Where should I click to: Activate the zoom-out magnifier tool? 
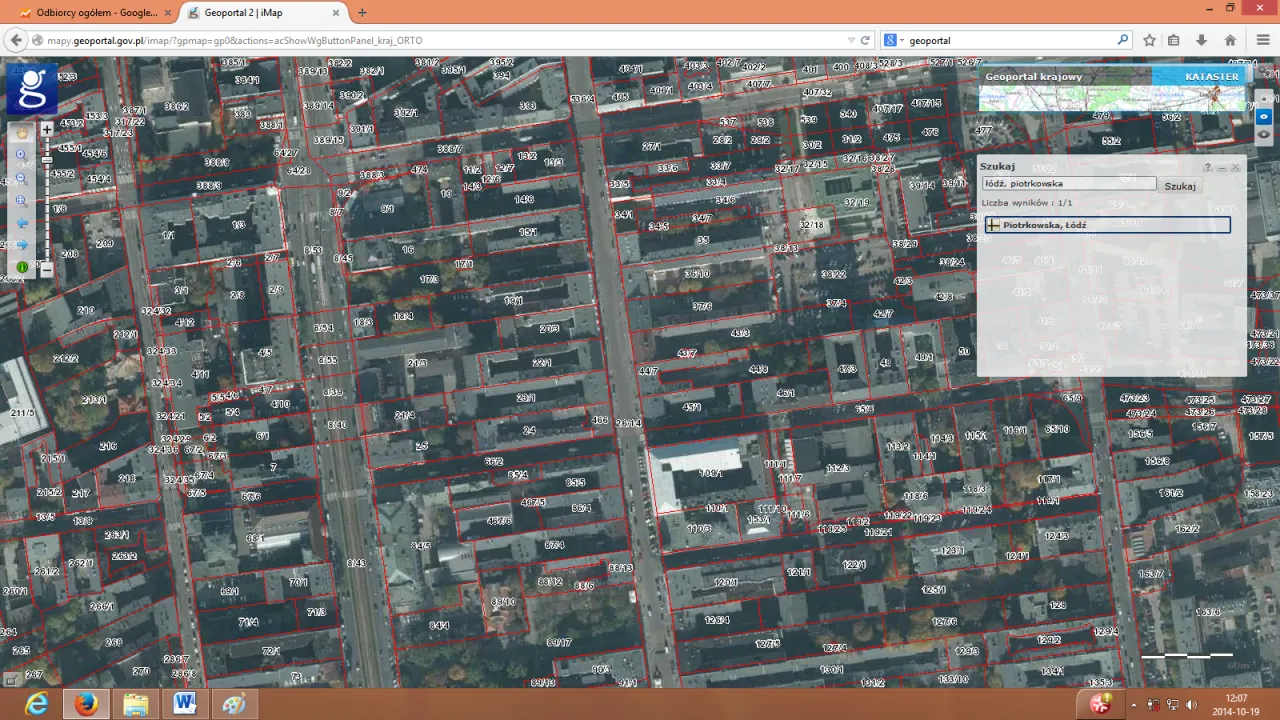[21, 178]
